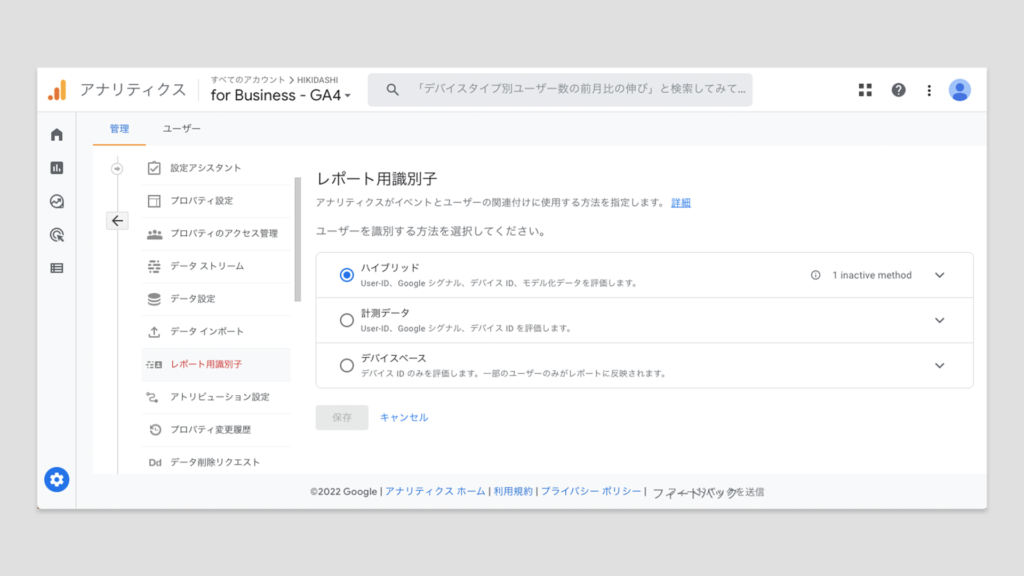Open Reports bar chart icon in sidebar
This screenshot has width=1024, height=576.
(x=57, y=168)
